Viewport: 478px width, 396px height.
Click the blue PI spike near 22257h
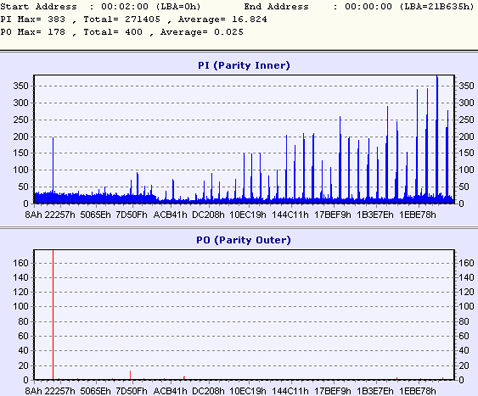tap(53, 170)
